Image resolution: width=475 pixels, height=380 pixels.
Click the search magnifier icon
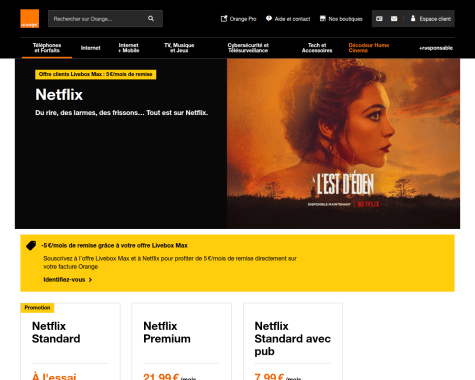(x=151, y=19)
